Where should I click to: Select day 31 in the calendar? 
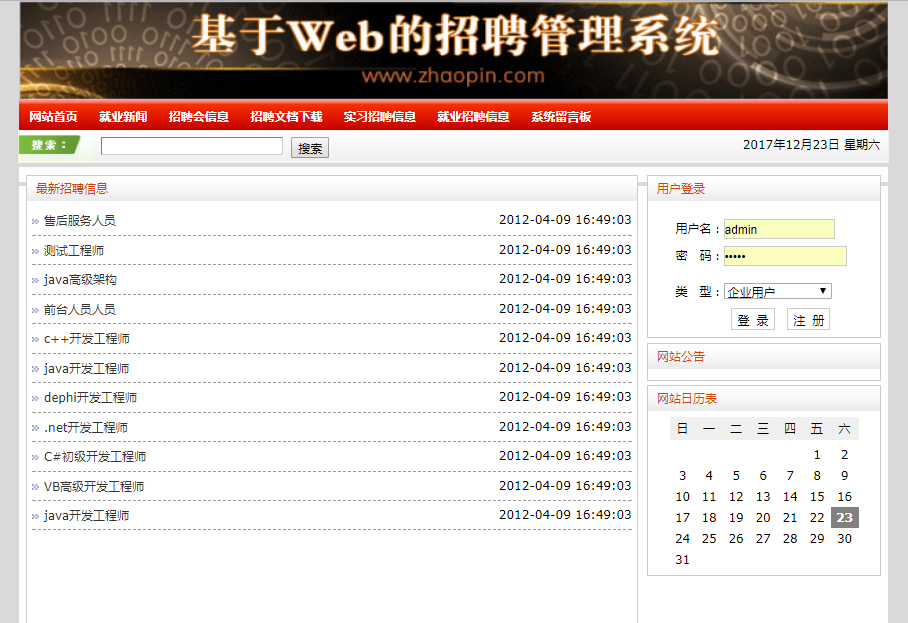click(682, 560)
